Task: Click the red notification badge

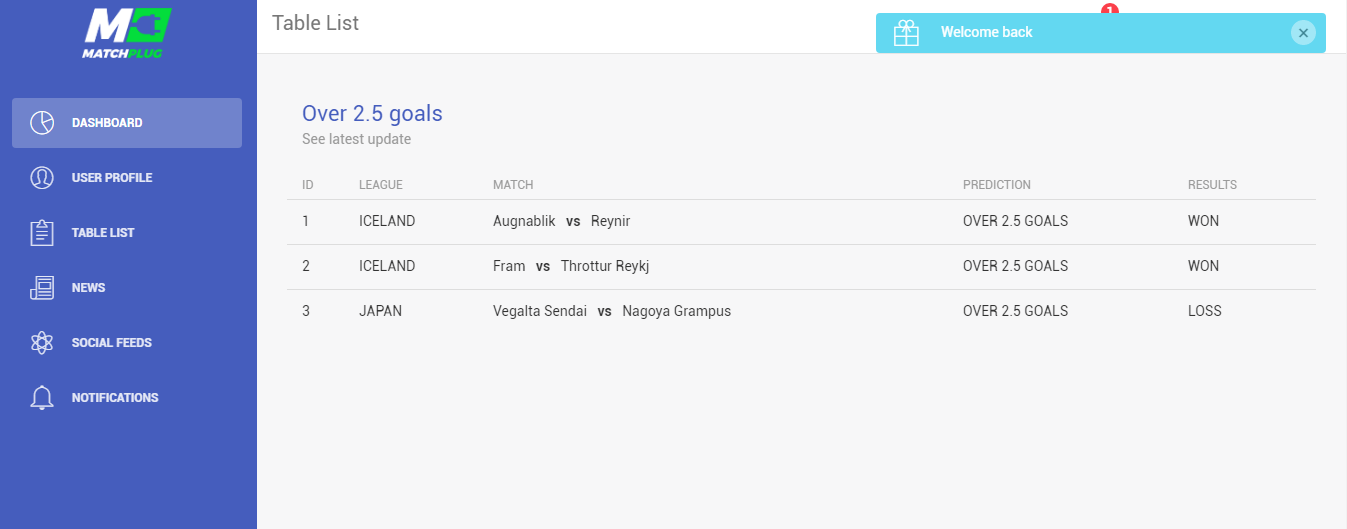Action: click(x=1109, y=10)
